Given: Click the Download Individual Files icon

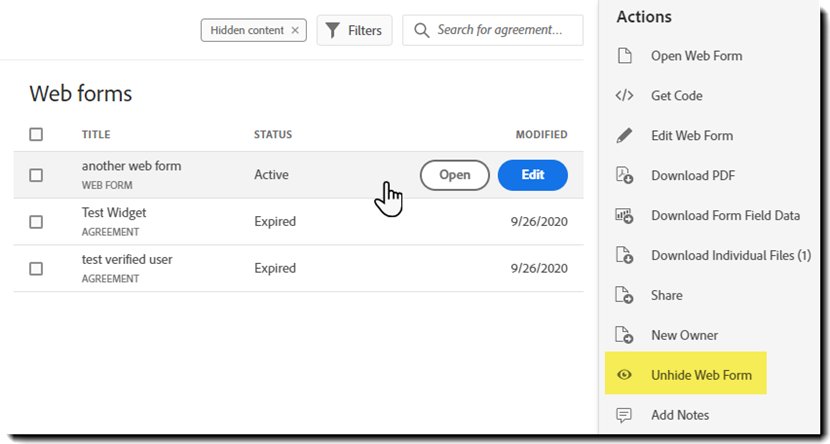Looking at the screenshot, I should coord(625,255).
